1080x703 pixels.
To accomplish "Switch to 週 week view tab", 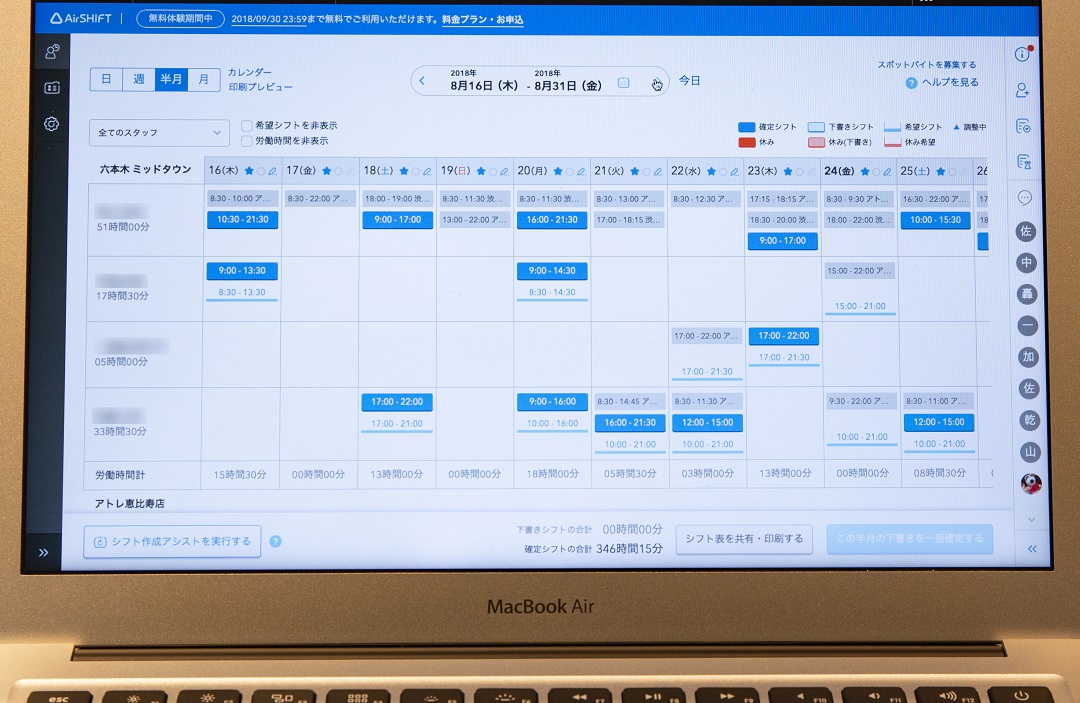I will point(138,79).
